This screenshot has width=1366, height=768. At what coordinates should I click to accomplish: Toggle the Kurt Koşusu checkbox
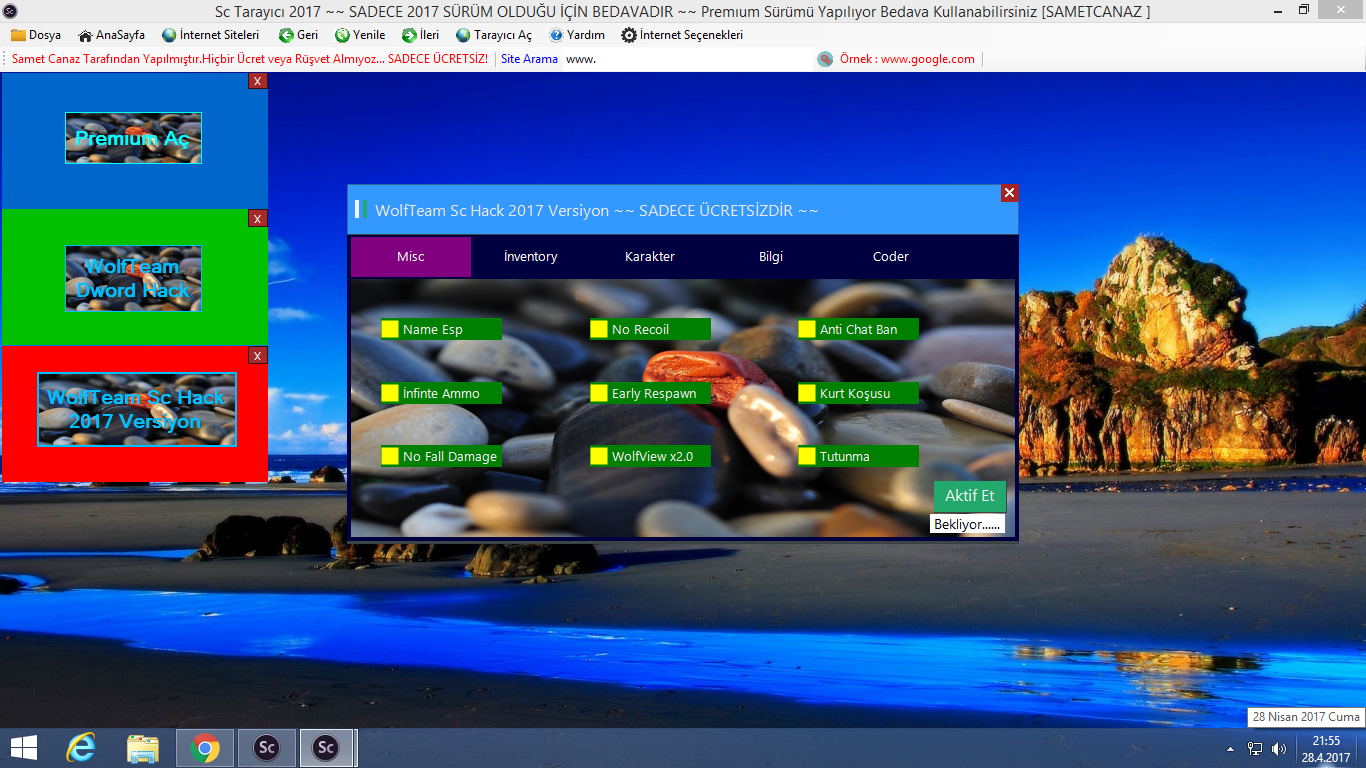807,393
